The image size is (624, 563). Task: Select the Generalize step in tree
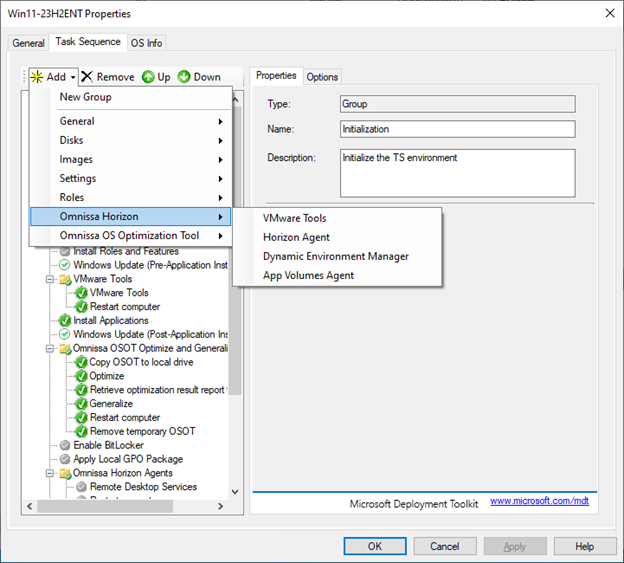(x=111, y=404)
